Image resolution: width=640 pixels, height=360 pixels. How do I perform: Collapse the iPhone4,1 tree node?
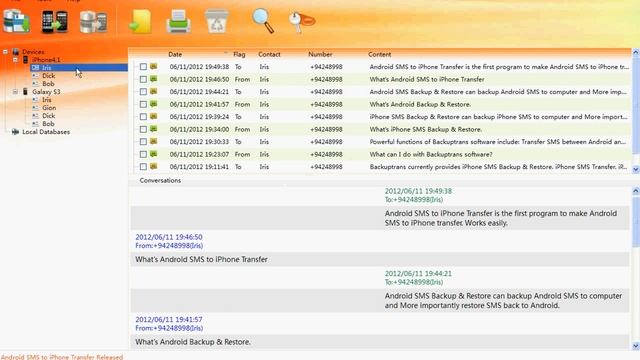[x=15, y=60]
